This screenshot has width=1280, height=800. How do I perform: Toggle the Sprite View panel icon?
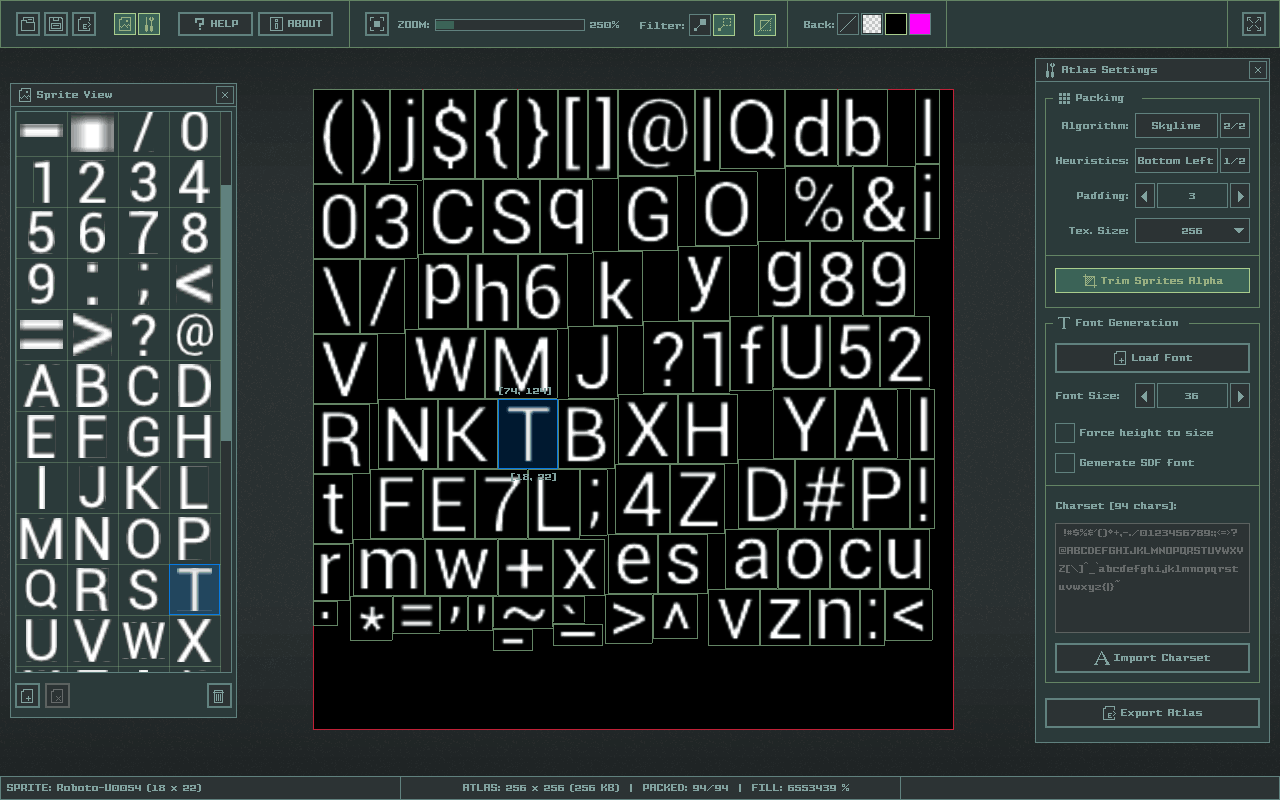pyautogui.click(x=124, y=24)
